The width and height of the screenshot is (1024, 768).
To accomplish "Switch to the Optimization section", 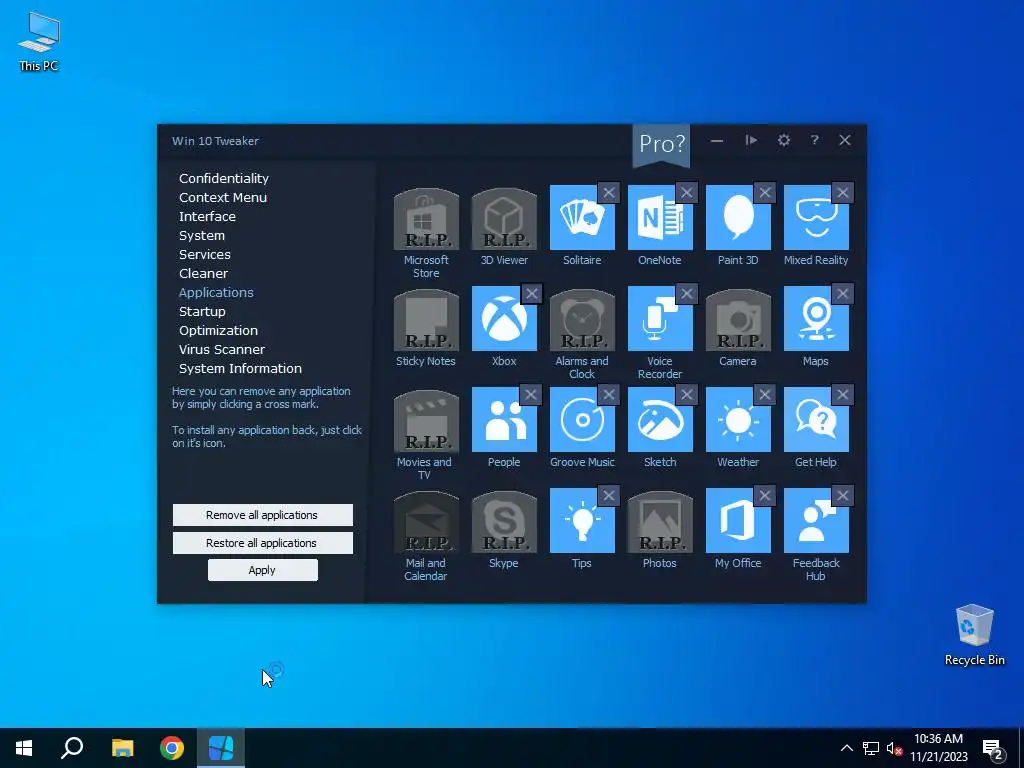I will (218, 330).
